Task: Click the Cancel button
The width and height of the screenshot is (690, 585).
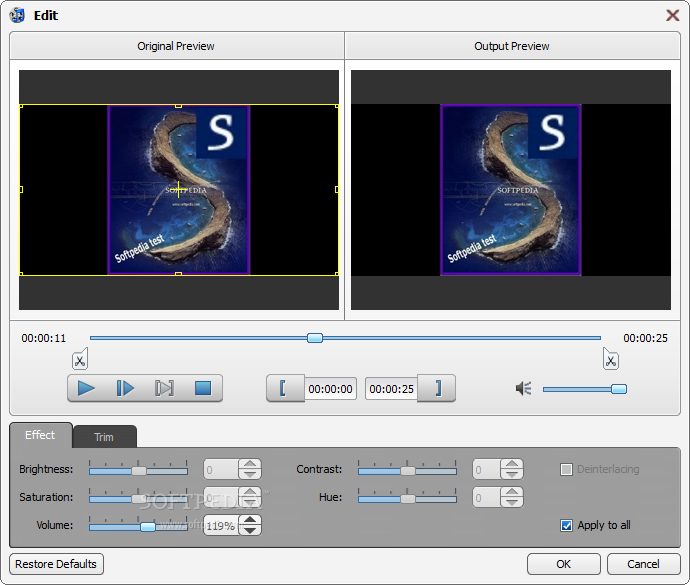Action: [643, 564]
